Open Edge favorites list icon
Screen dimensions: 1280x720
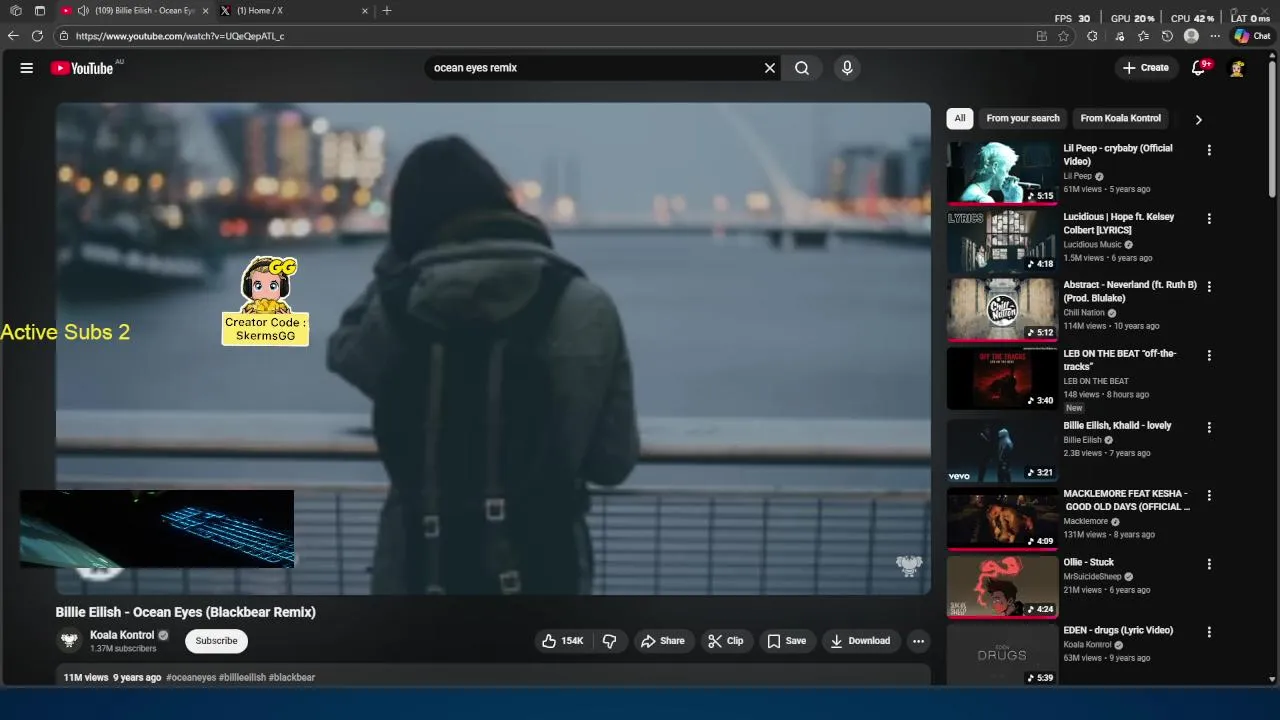point(1143,36)
